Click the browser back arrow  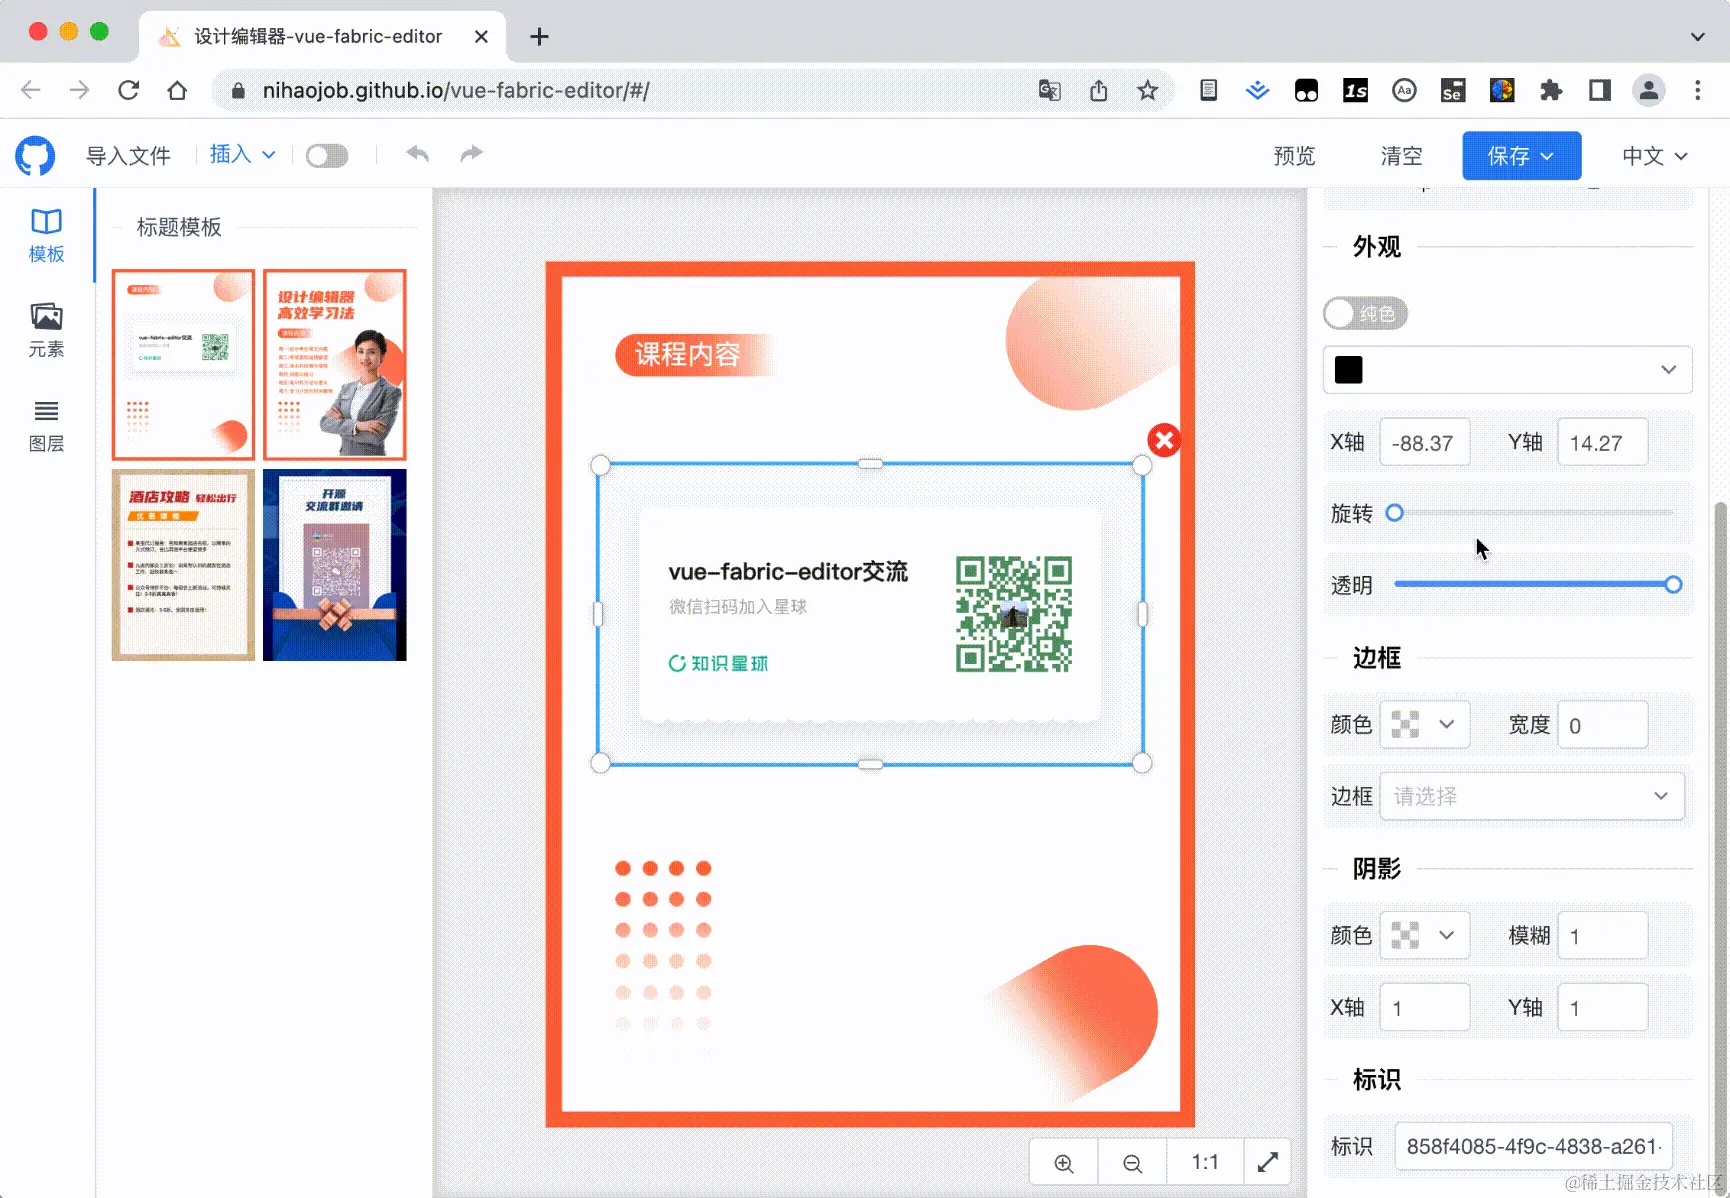coord(31,90)
